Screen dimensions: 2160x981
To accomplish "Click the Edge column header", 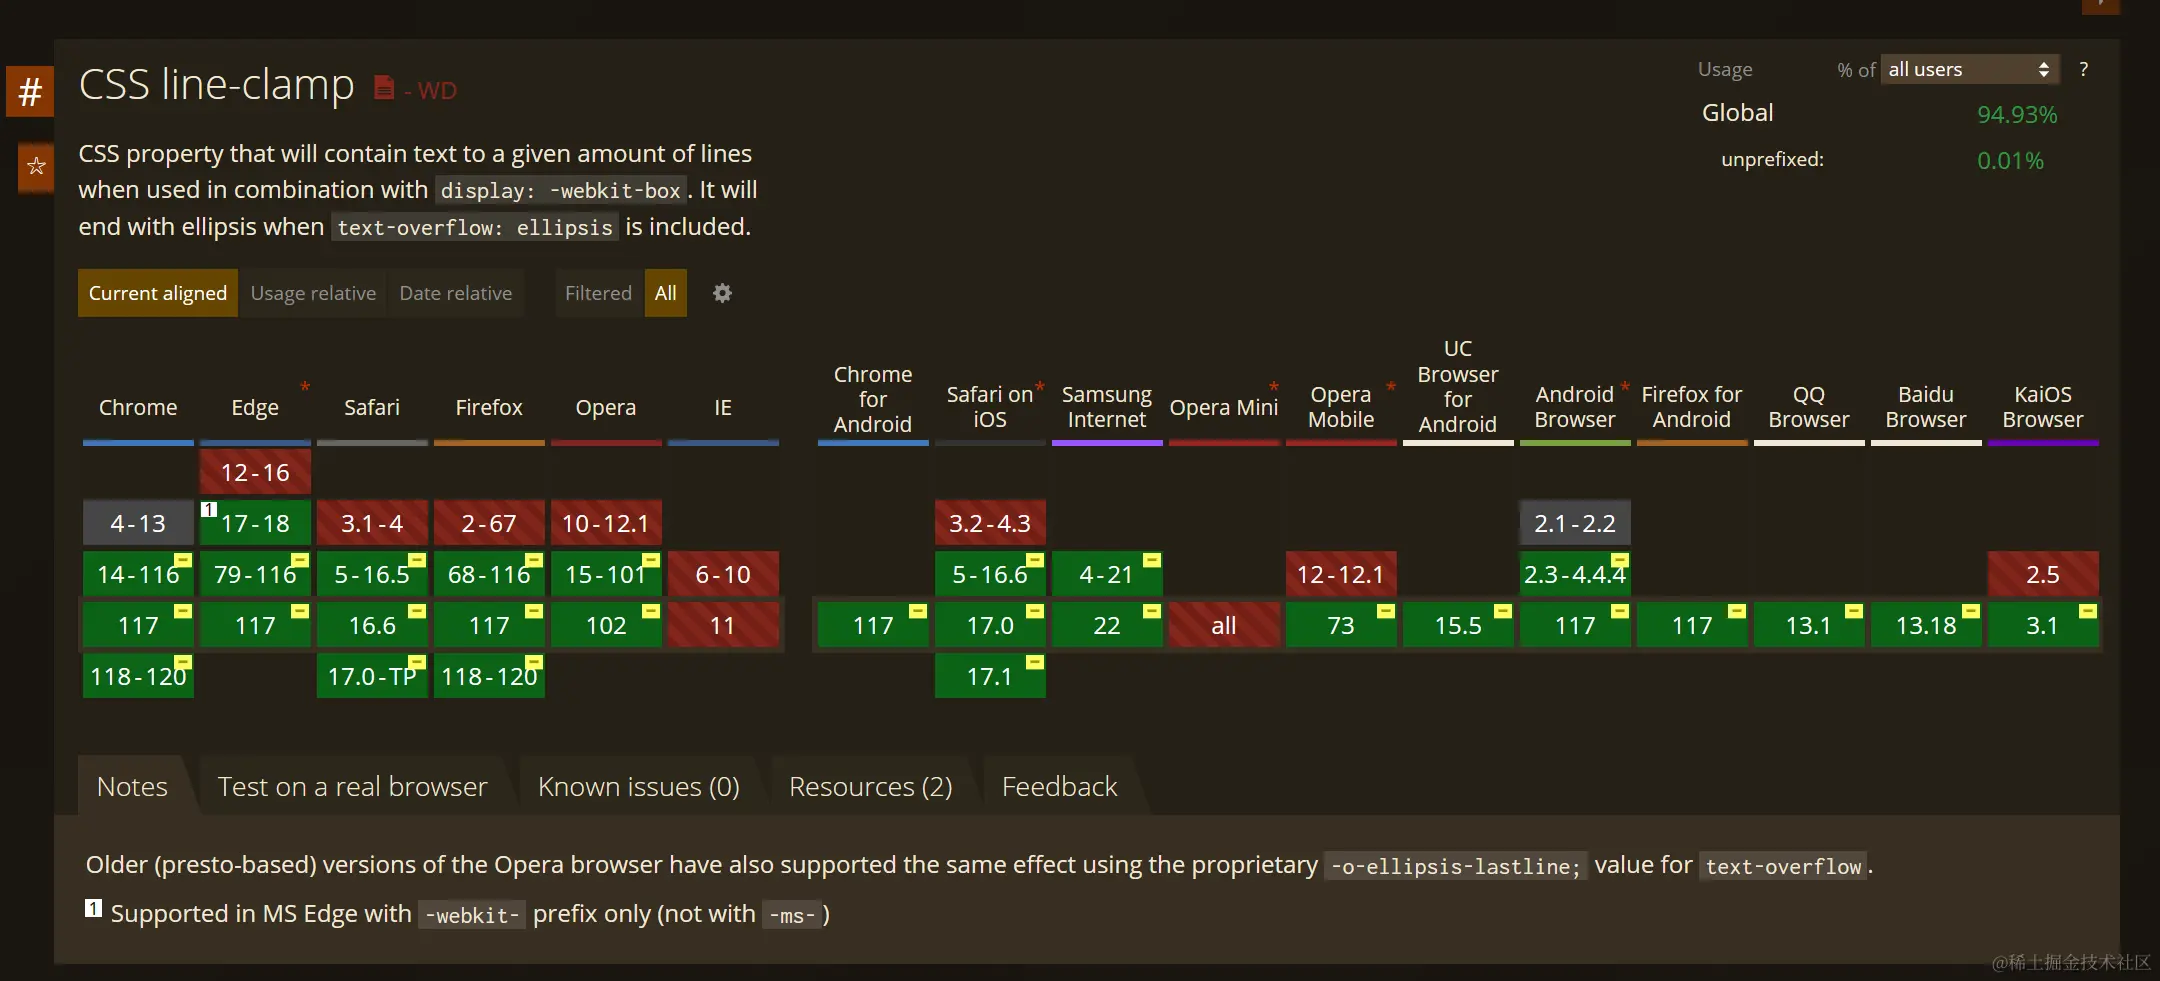I will point(255,407).
